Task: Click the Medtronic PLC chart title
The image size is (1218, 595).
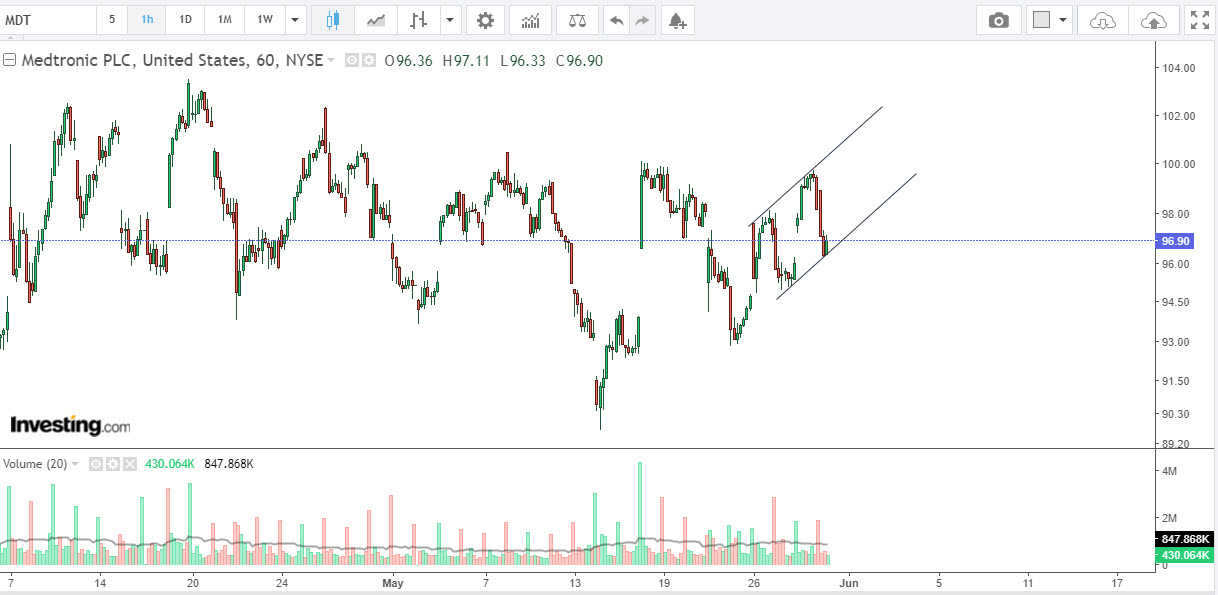Action: (172, 61)
